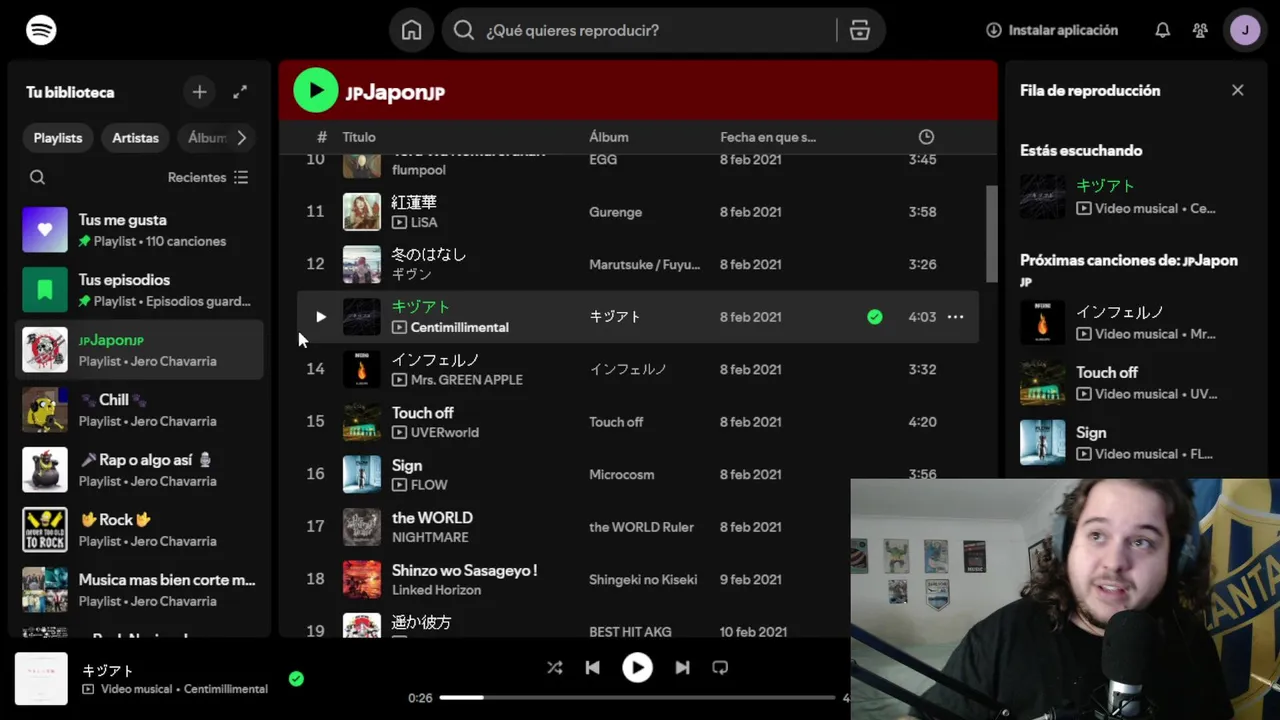Open more options for キヅアト row
Viewport: 1280px width, 720px height.
(956, 317)
